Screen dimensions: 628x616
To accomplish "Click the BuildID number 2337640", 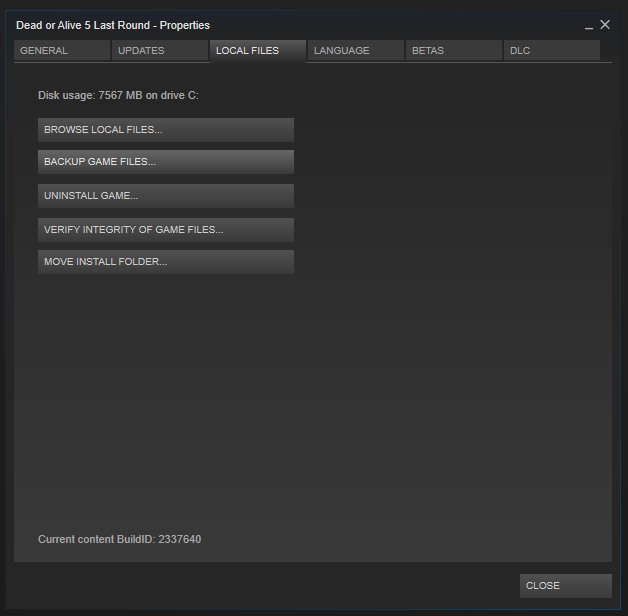I will tap(180, 540).
